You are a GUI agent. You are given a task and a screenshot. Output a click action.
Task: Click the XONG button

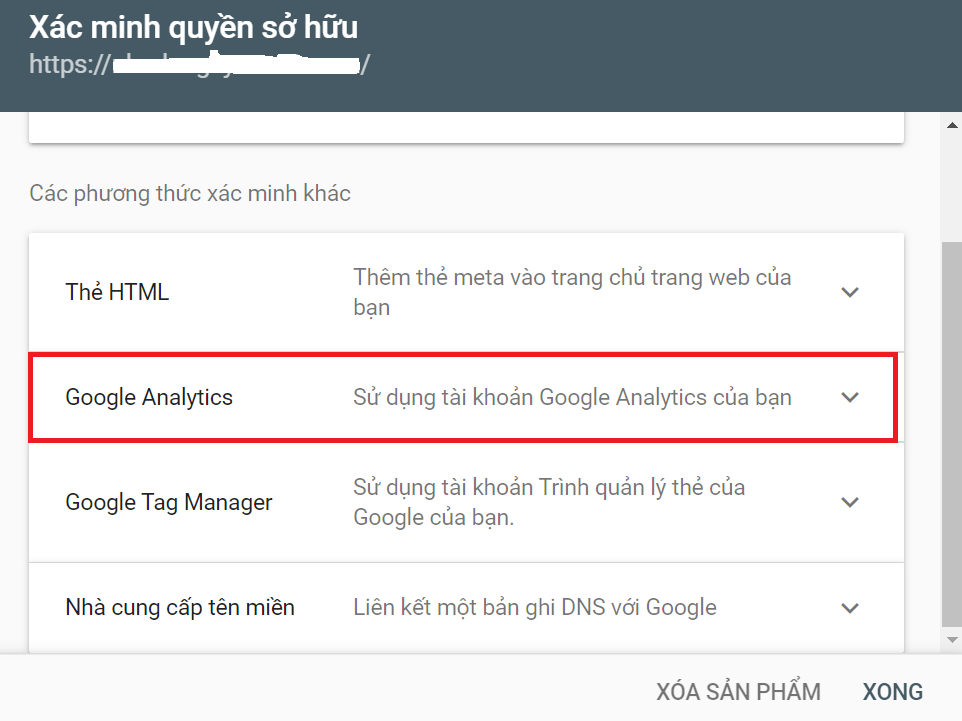(x=893, y=692)
